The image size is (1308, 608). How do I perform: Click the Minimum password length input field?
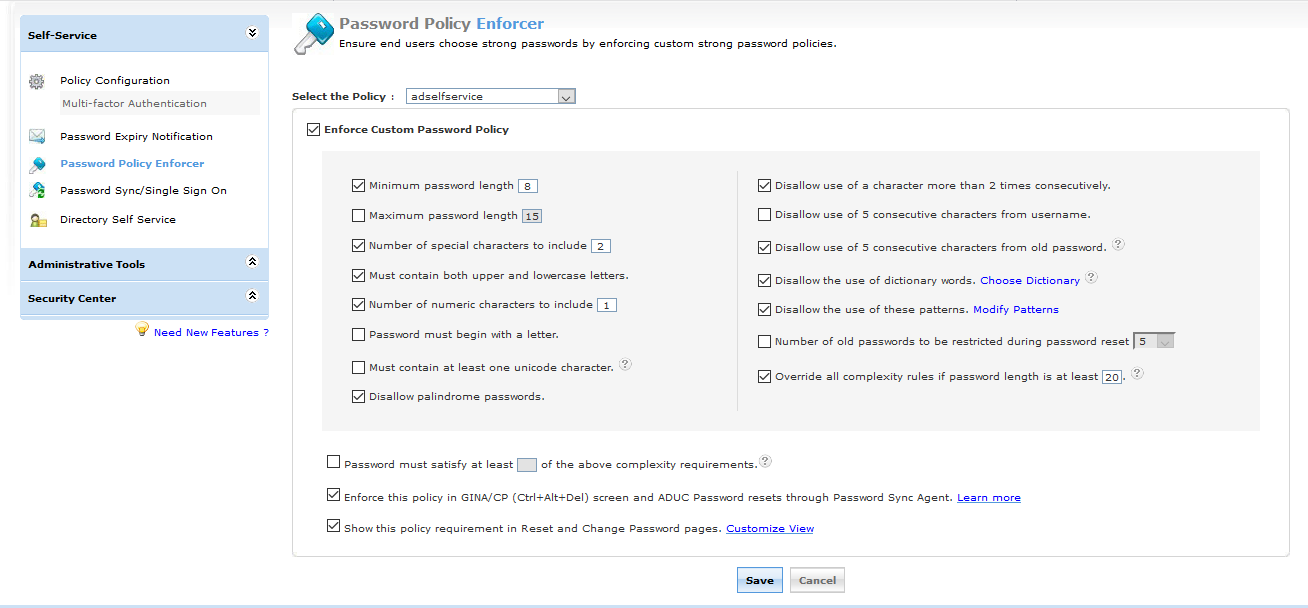(x=528, y=186)
